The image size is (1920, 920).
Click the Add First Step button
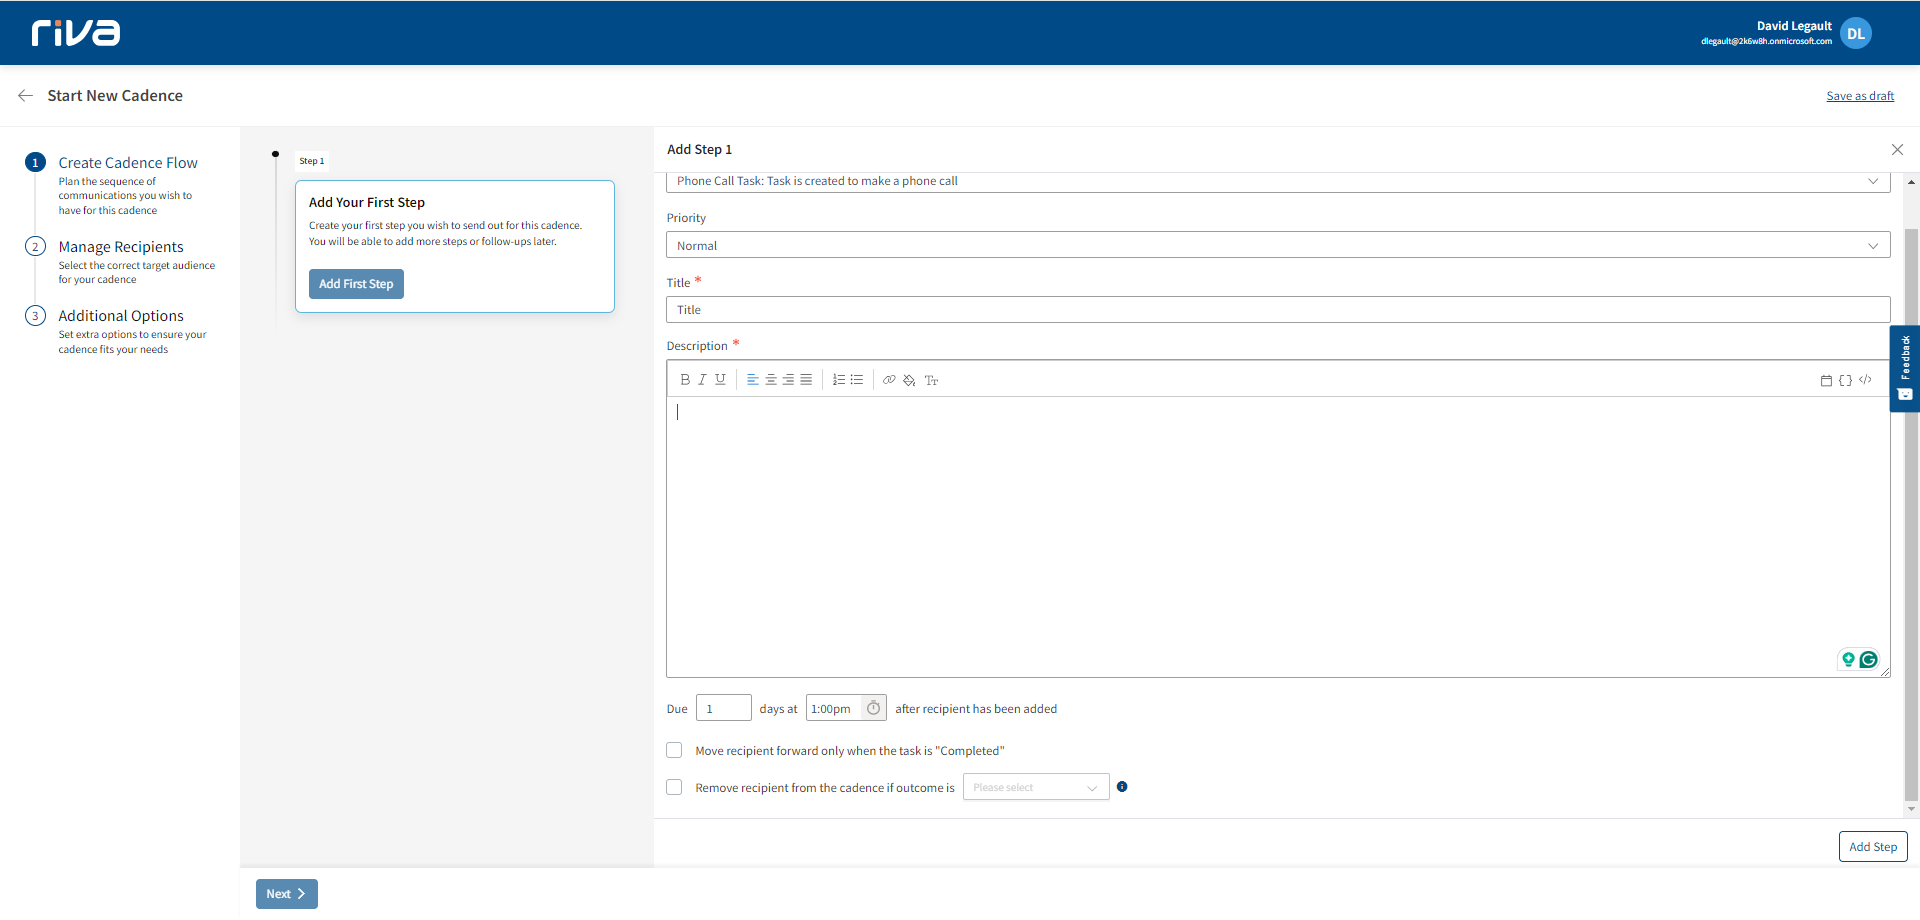(356, 284)
